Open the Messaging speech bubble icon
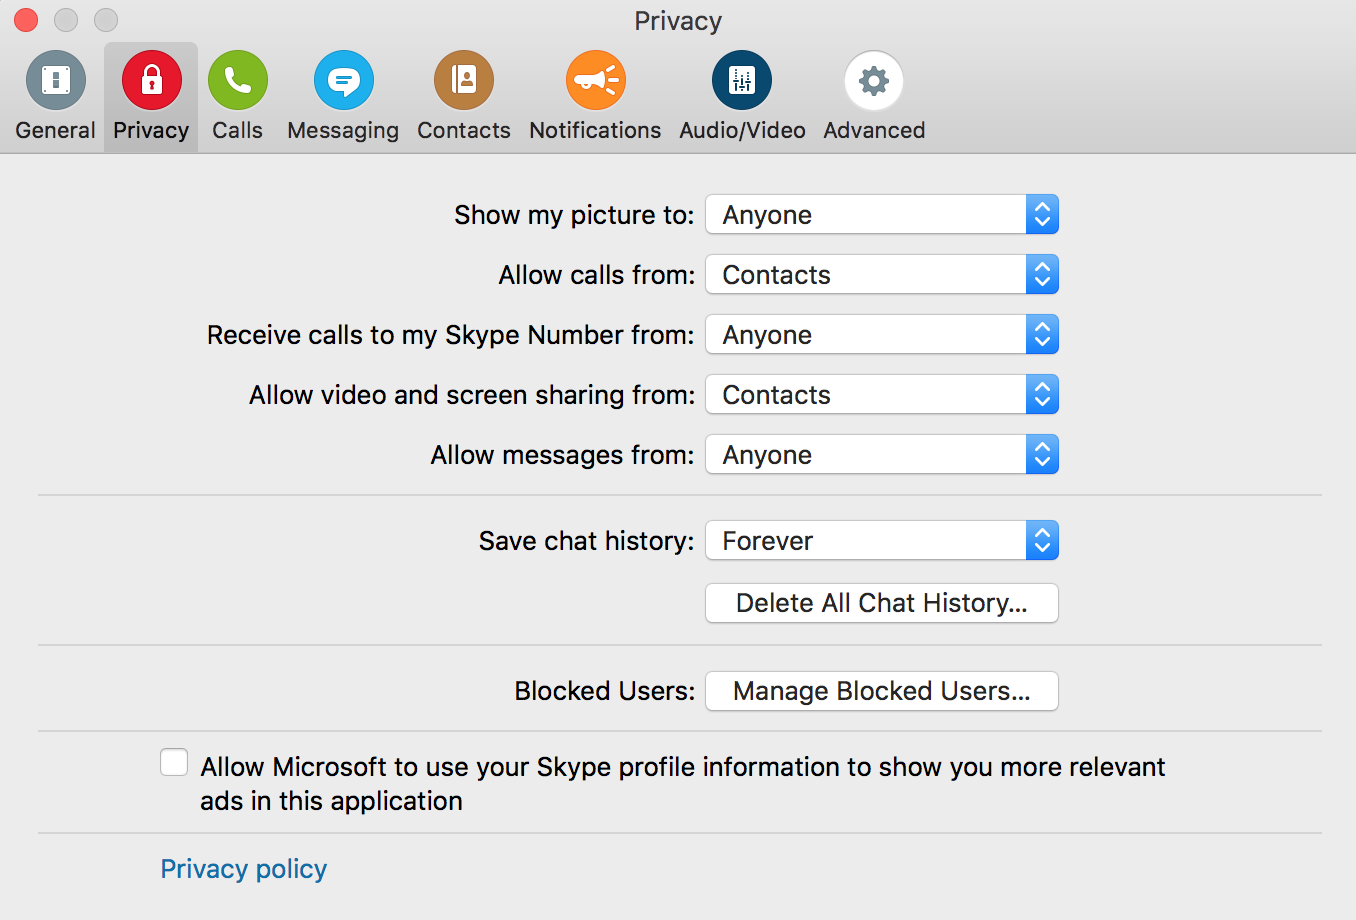 (343, 81)
